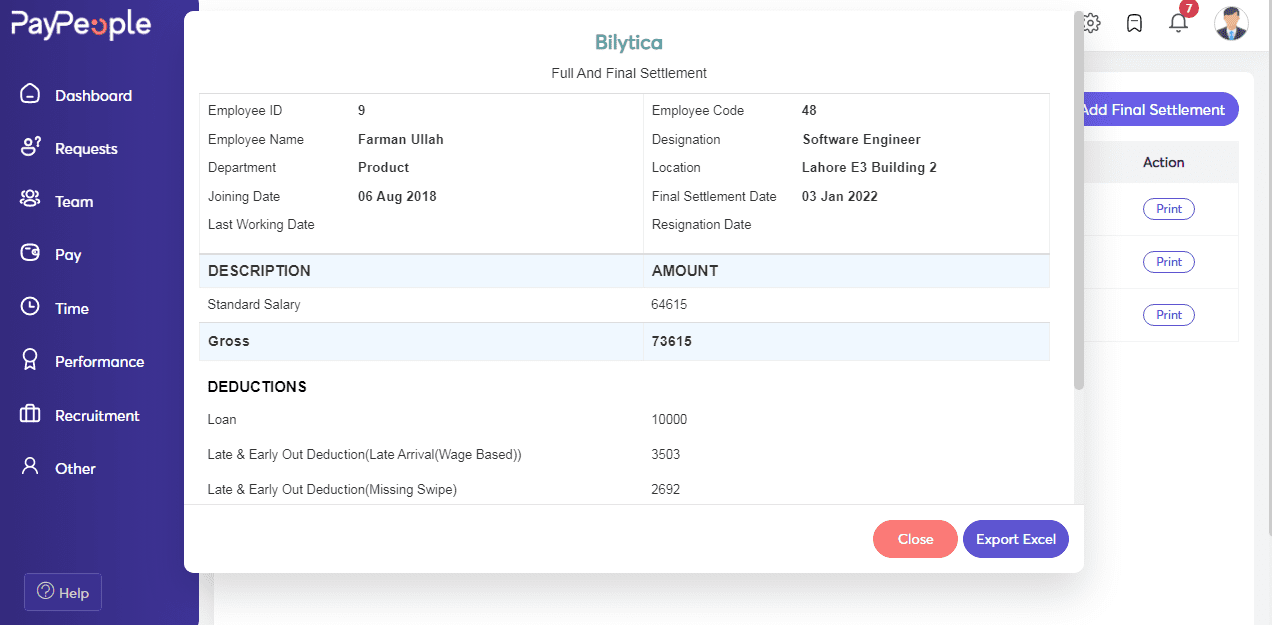Open the Dashboard home icon in sidebar

(x=30, y=95)
